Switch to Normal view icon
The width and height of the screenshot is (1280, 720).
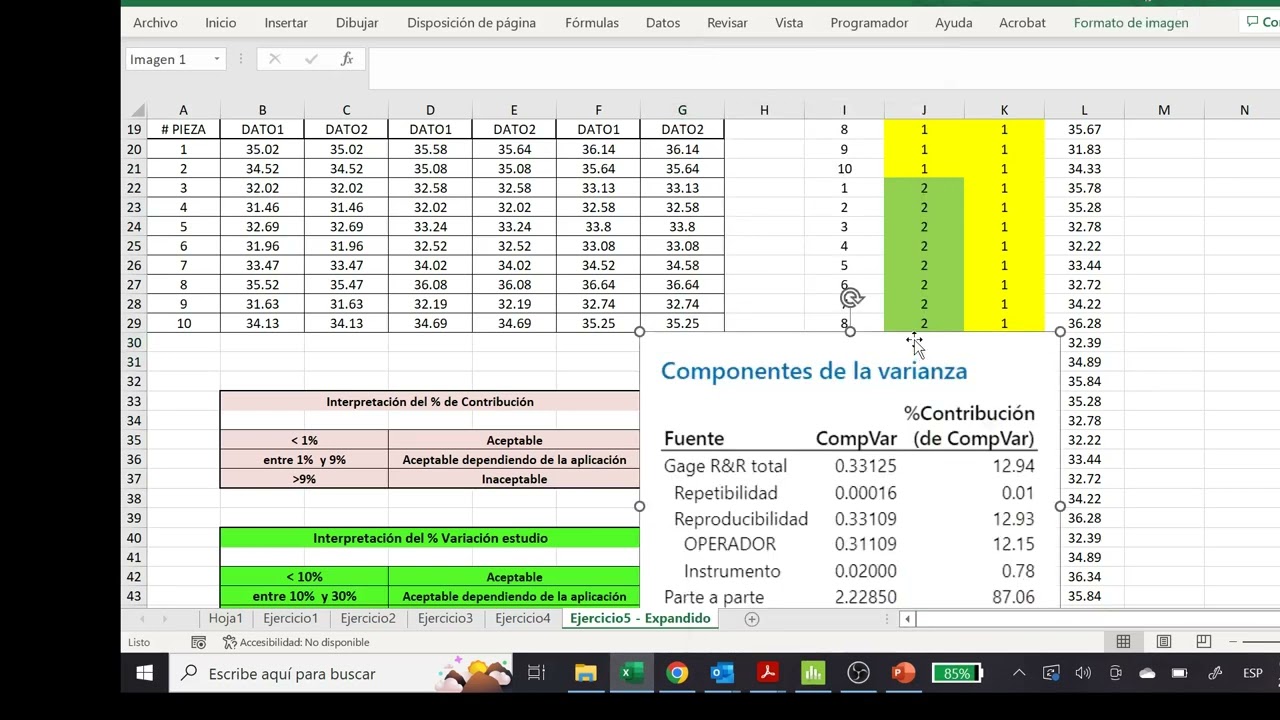click(1123, 642)
